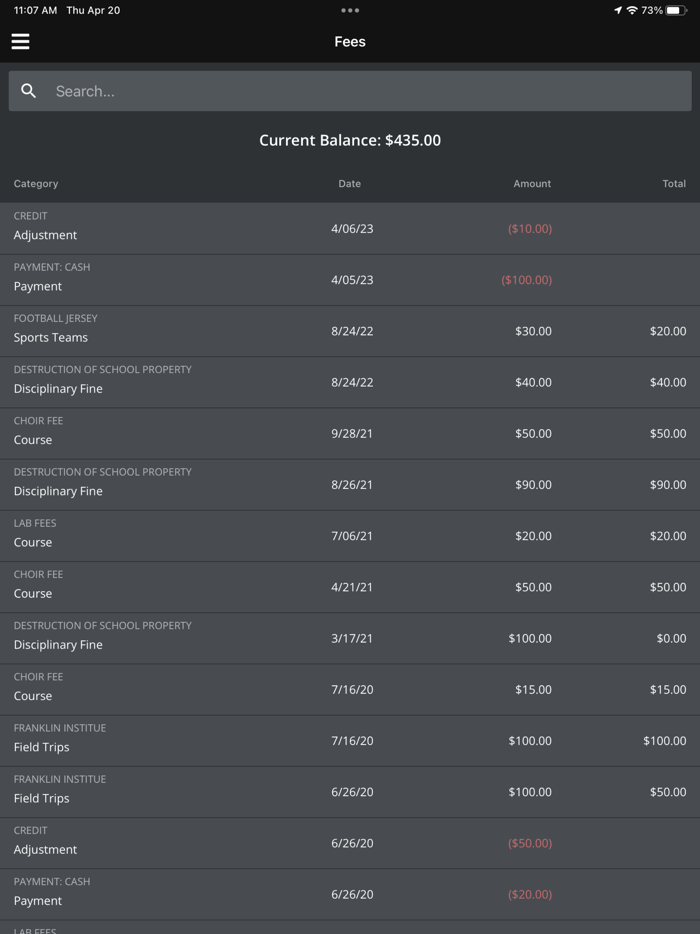Select the Lab Fees course row

350,536
